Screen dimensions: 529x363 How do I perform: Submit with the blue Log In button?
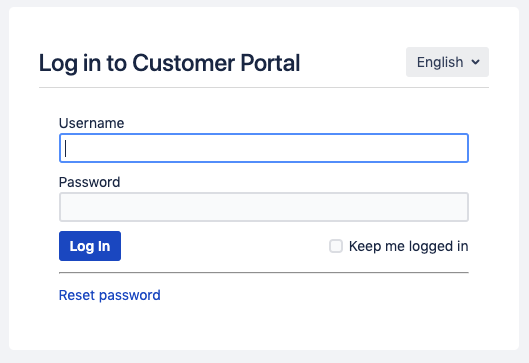pos(90,246)
